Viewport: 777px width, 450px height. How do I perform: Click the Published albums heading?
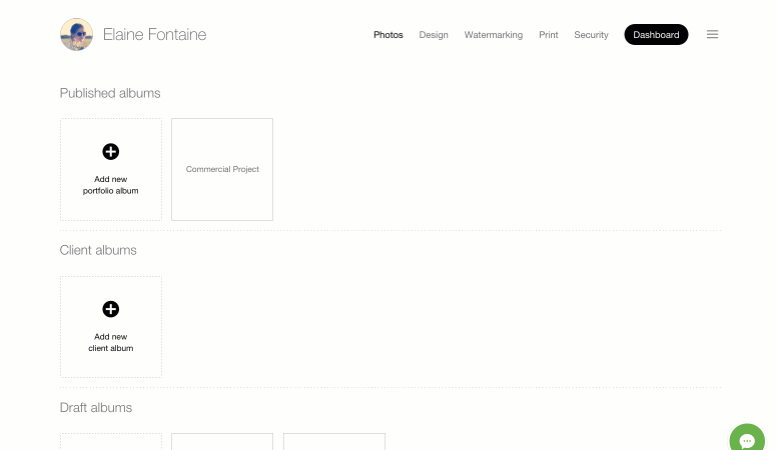pyautogui.click(x=110, y=93)
